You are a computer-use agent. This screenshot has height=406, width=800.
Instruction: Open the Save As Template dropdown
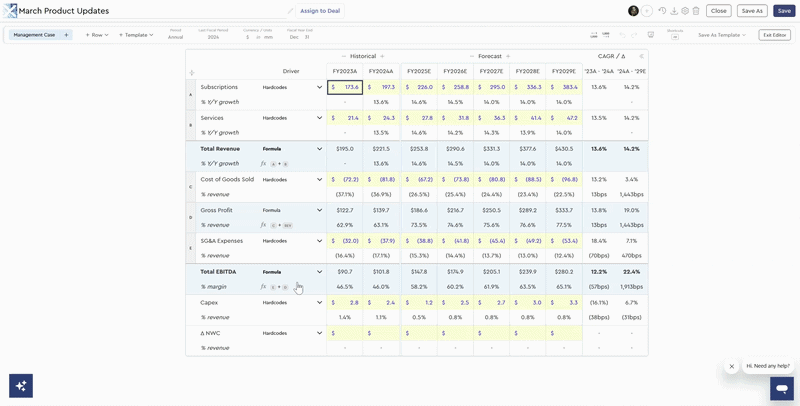click(x=722, y=35)
